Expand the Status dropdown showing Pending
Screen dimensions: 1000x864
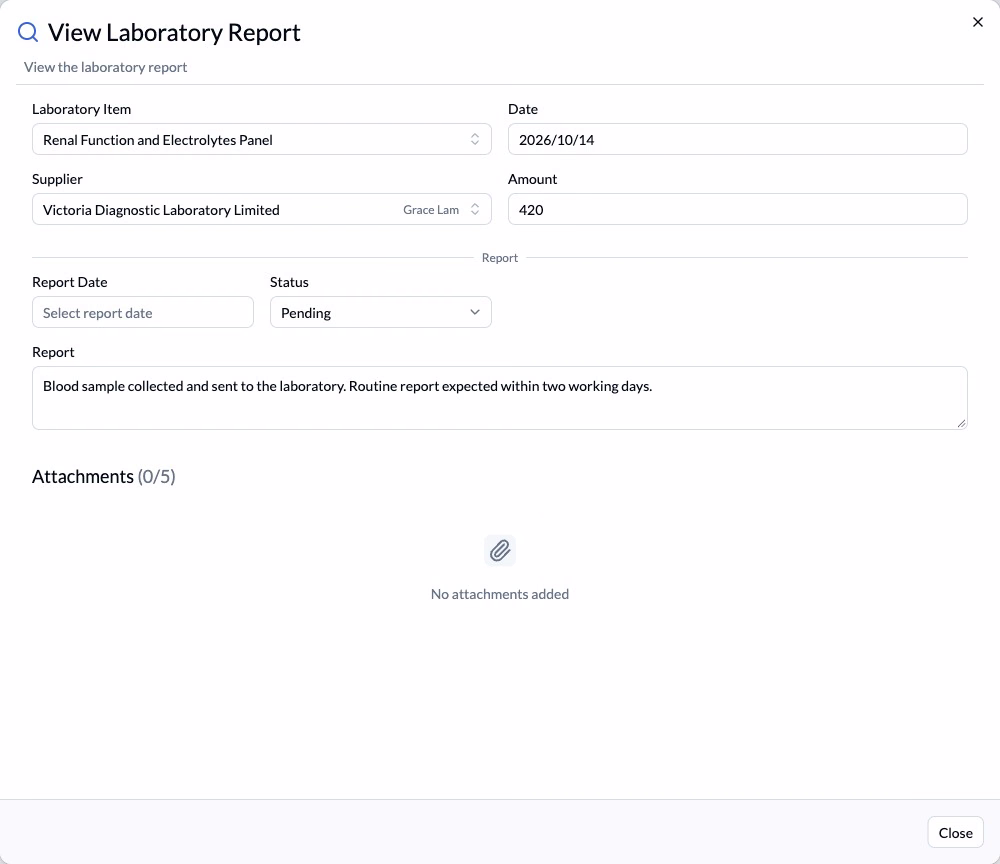click(x=381, y=312)
